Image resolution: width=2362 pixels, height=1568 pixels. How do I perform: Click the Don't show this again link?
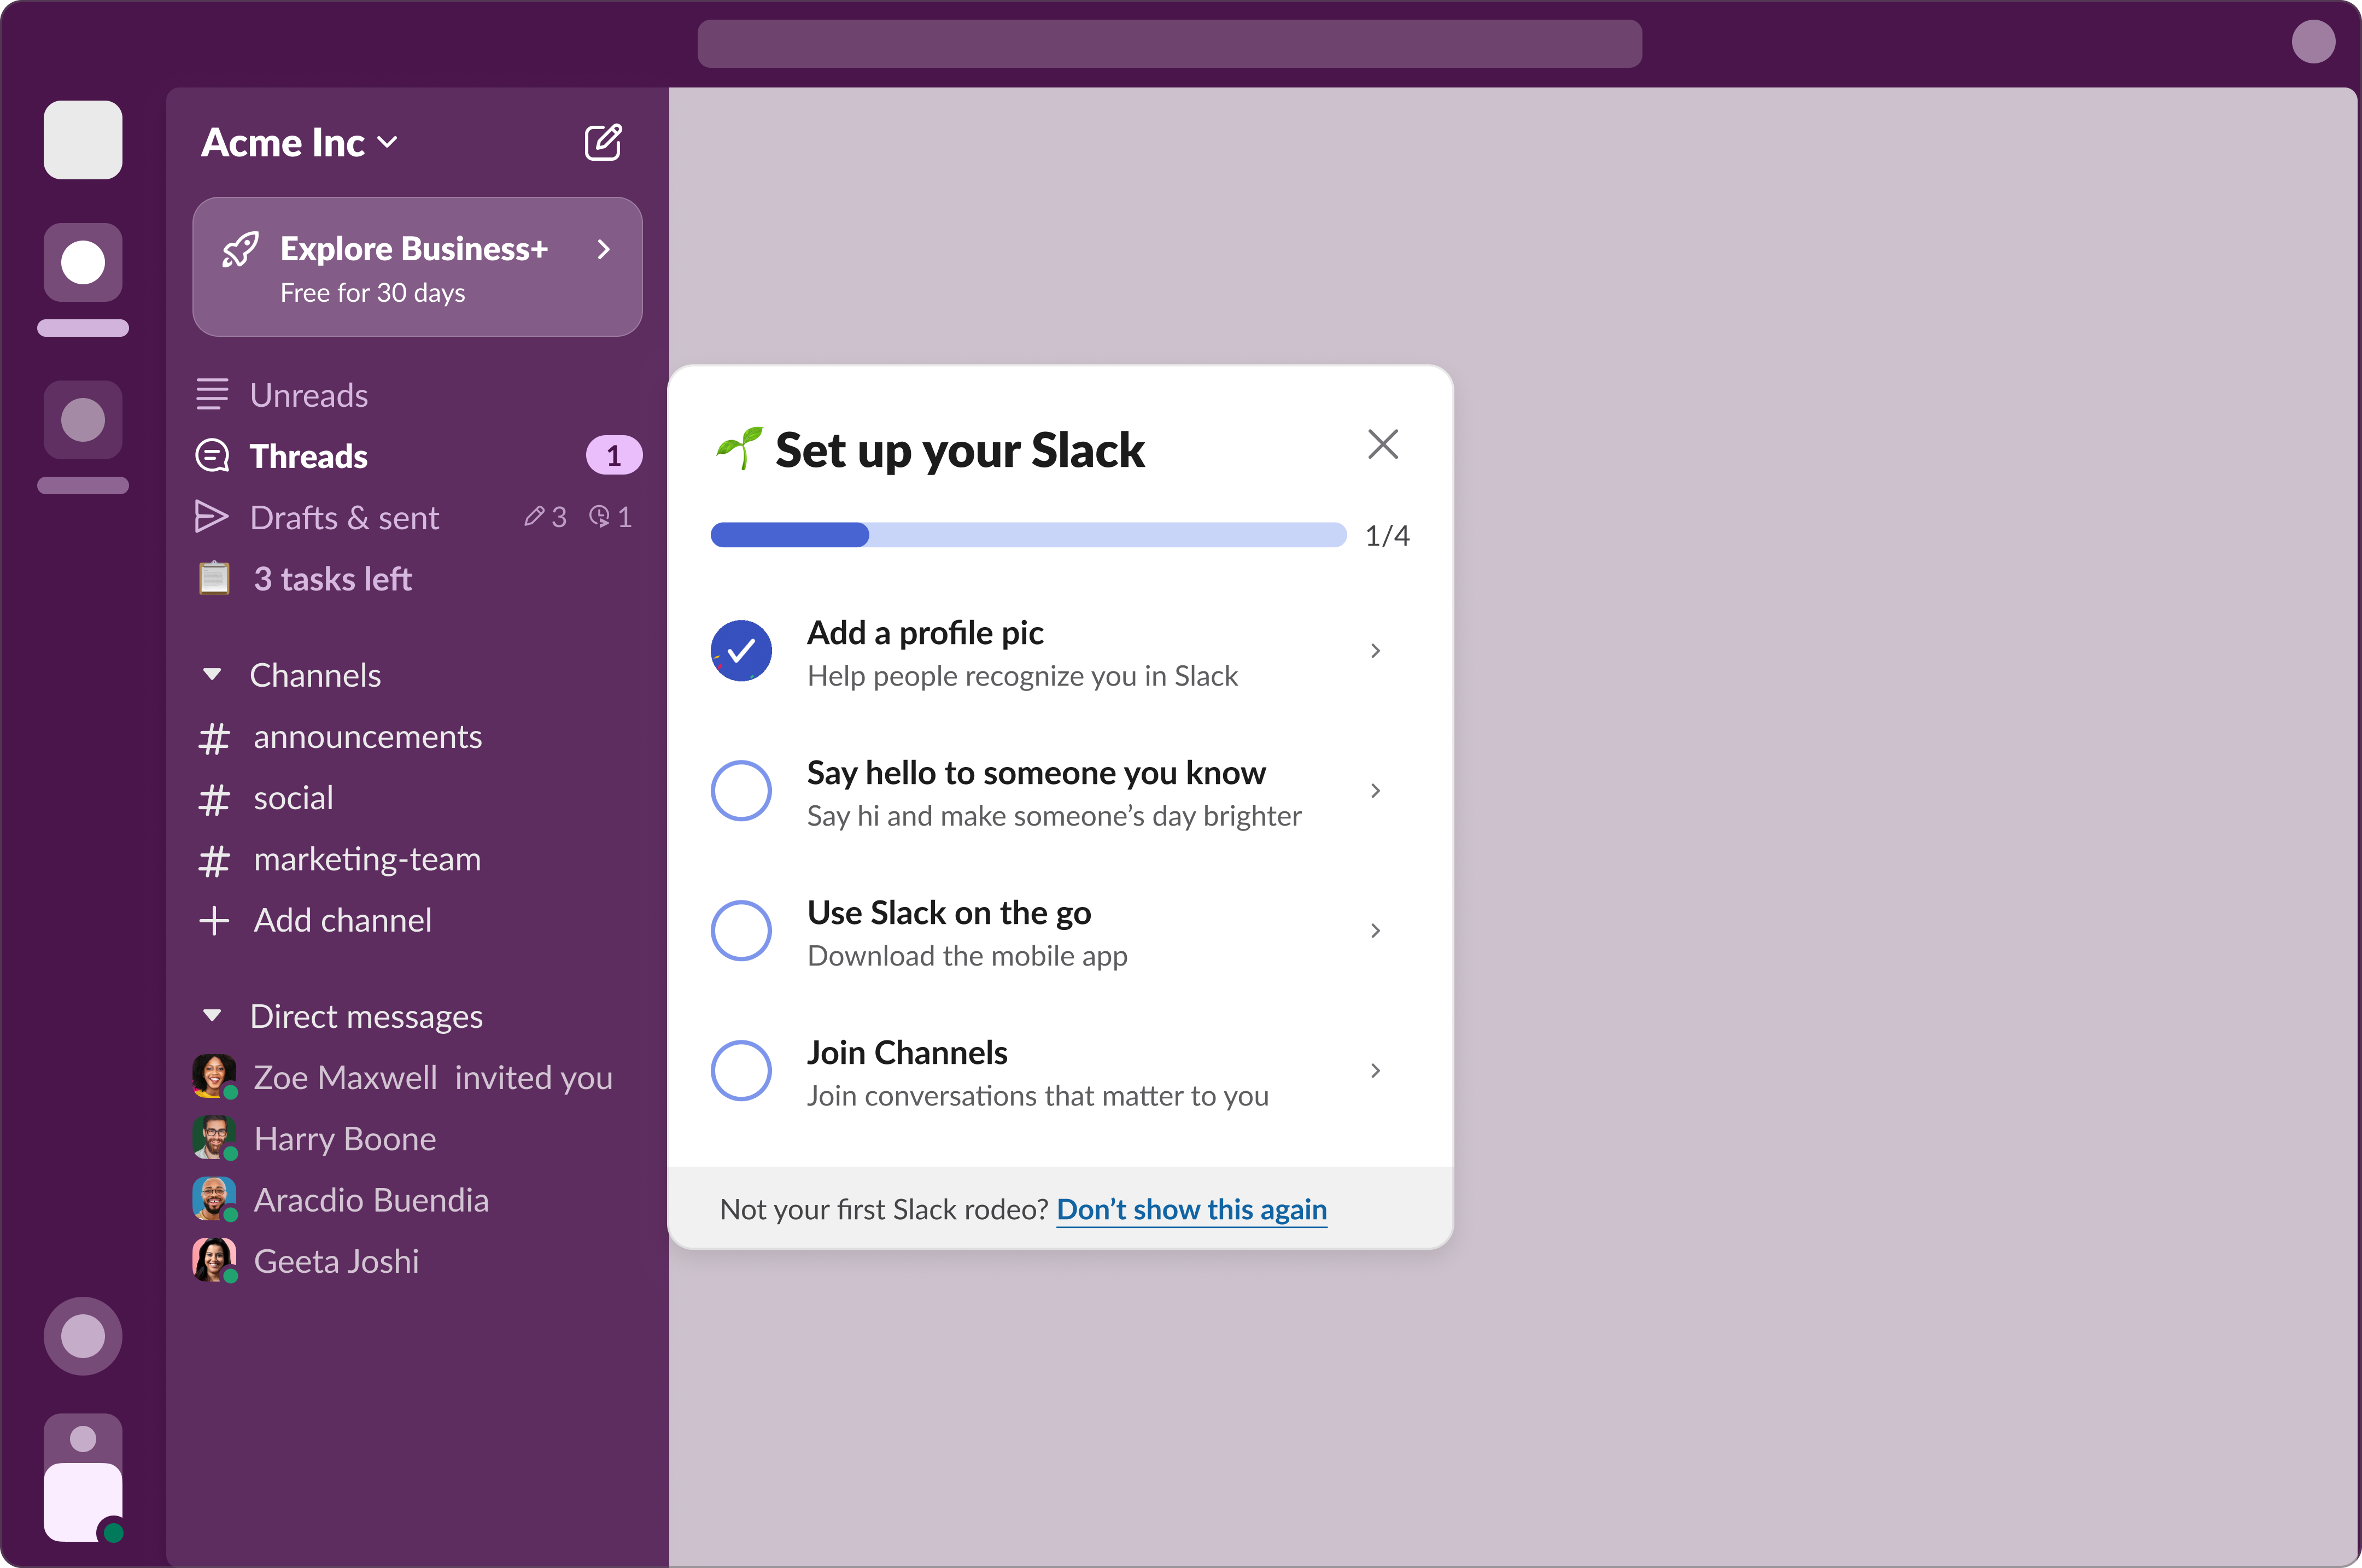point(1191,1210)
